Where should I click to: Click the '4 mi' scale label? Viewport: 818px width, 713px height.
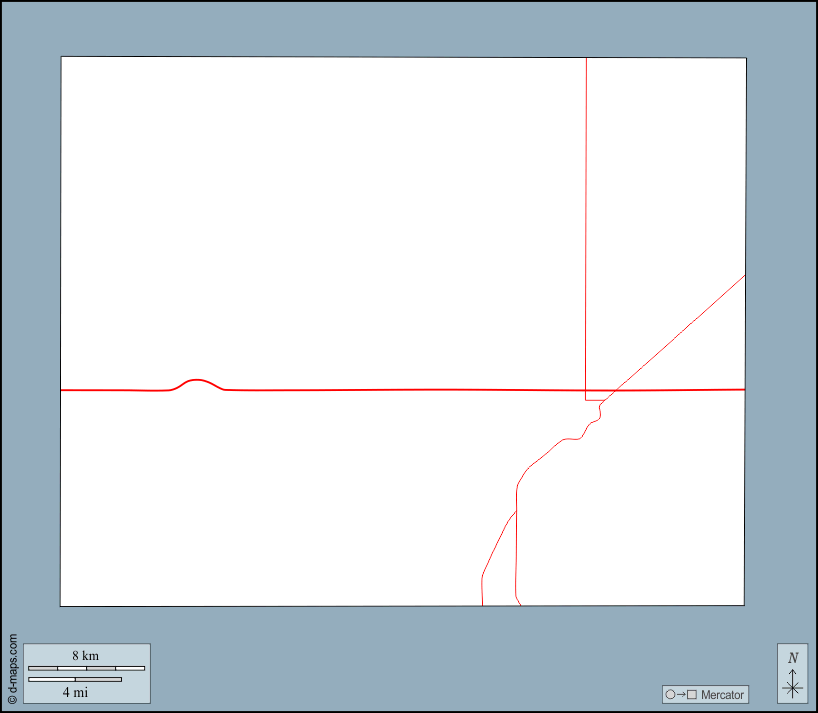coord(75,692)
